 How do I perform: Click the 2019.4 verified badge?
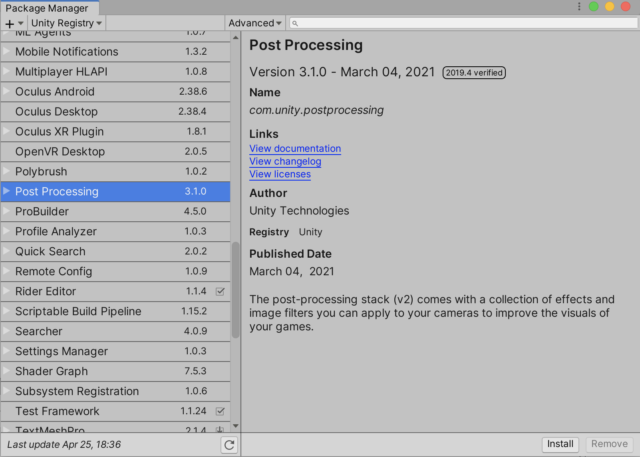(x=474, y=73)
